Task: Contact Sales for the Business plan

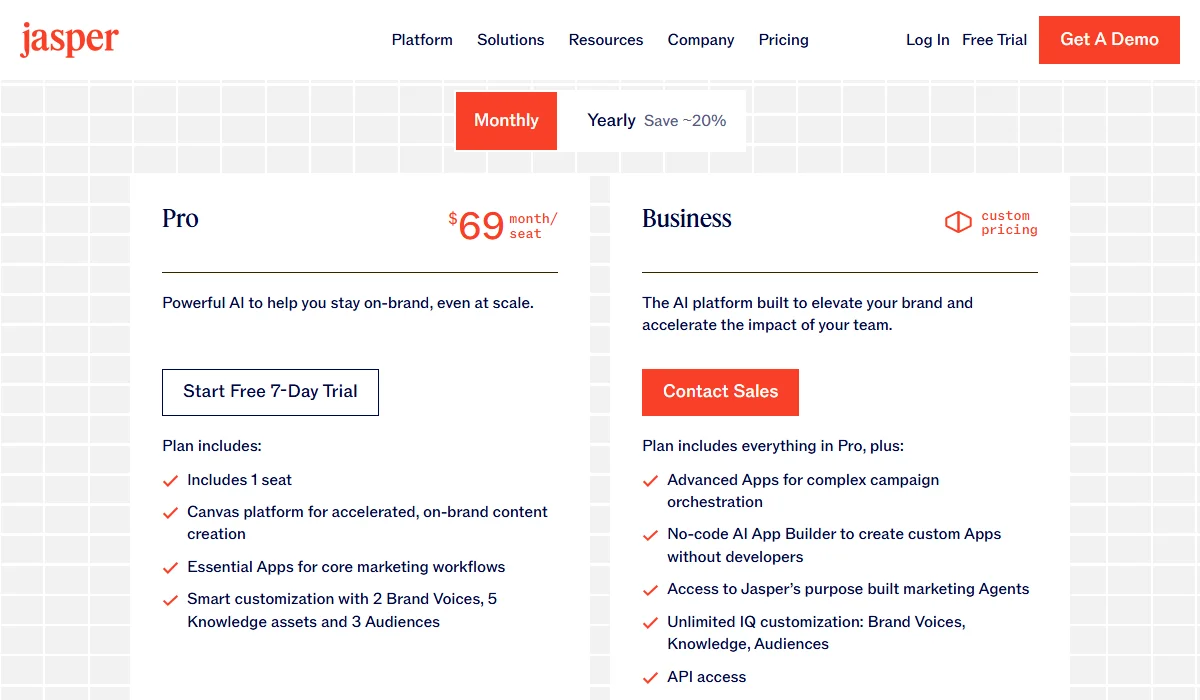Action: tap(720, 392)
